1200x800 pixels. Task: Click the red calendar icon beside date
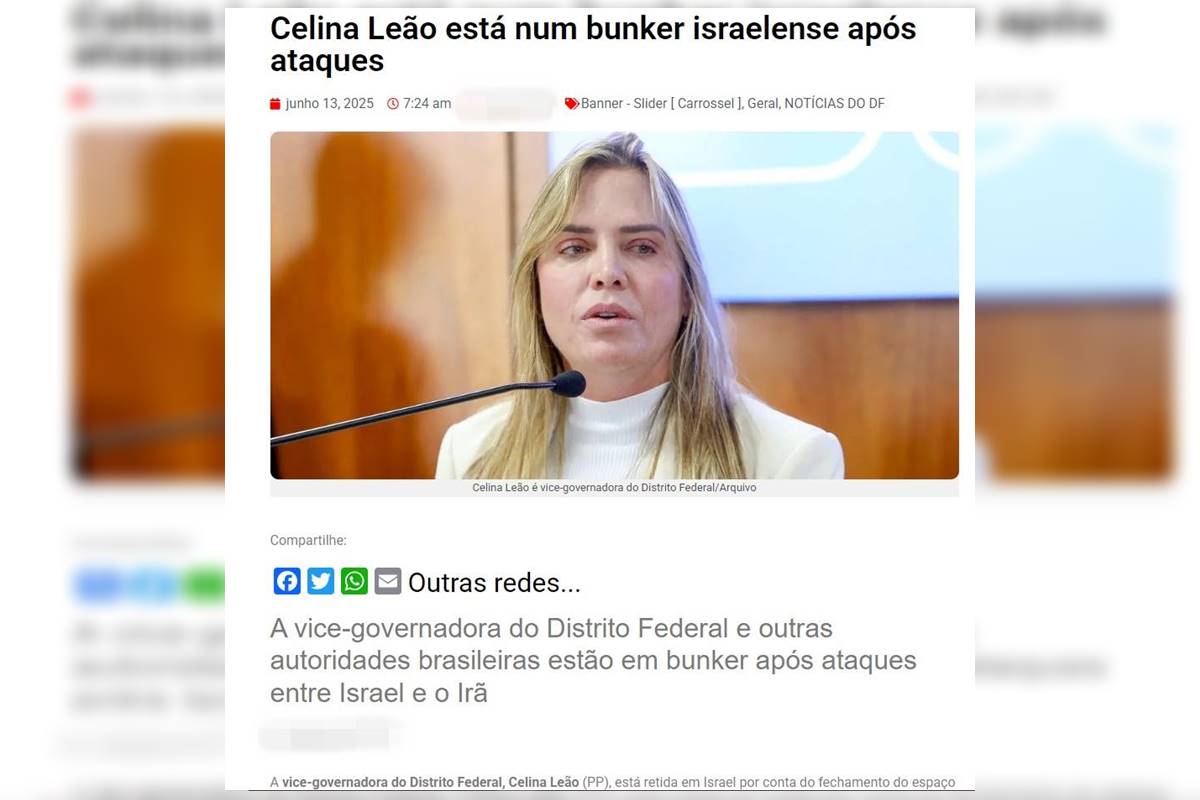(275, 104)
